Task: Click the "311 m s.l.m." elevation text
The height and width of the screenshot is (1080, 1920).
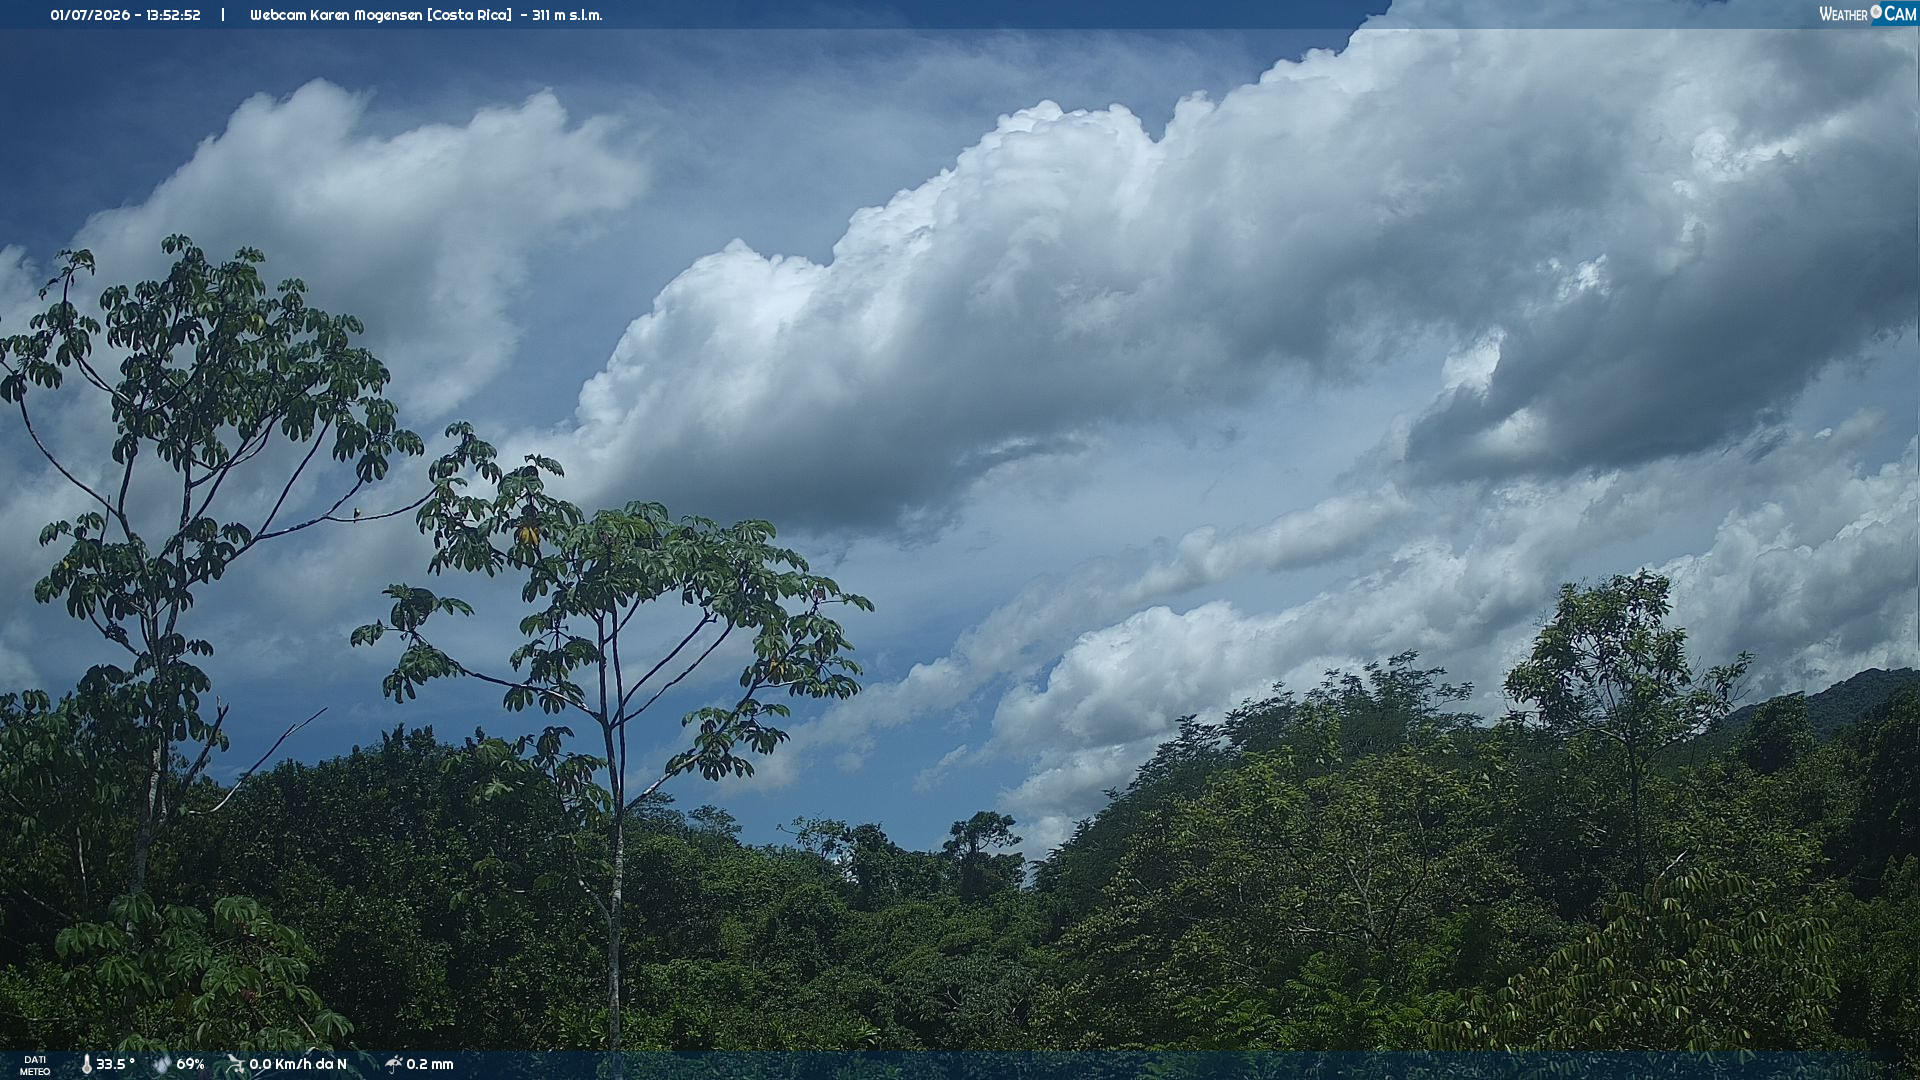Action: pyautogui.click(x=567, y=15)
